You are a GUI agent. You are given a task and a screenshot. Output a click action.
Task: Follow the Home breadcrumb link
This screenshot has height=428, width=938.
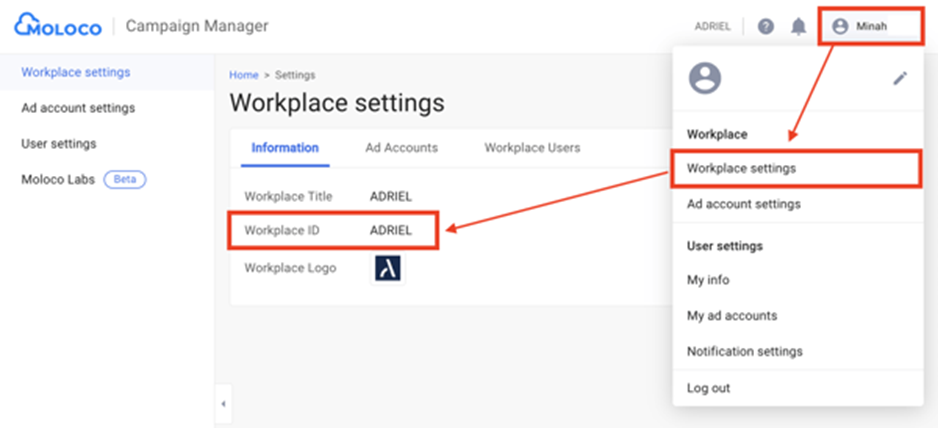pyautogui.click(x=244, y=75)
